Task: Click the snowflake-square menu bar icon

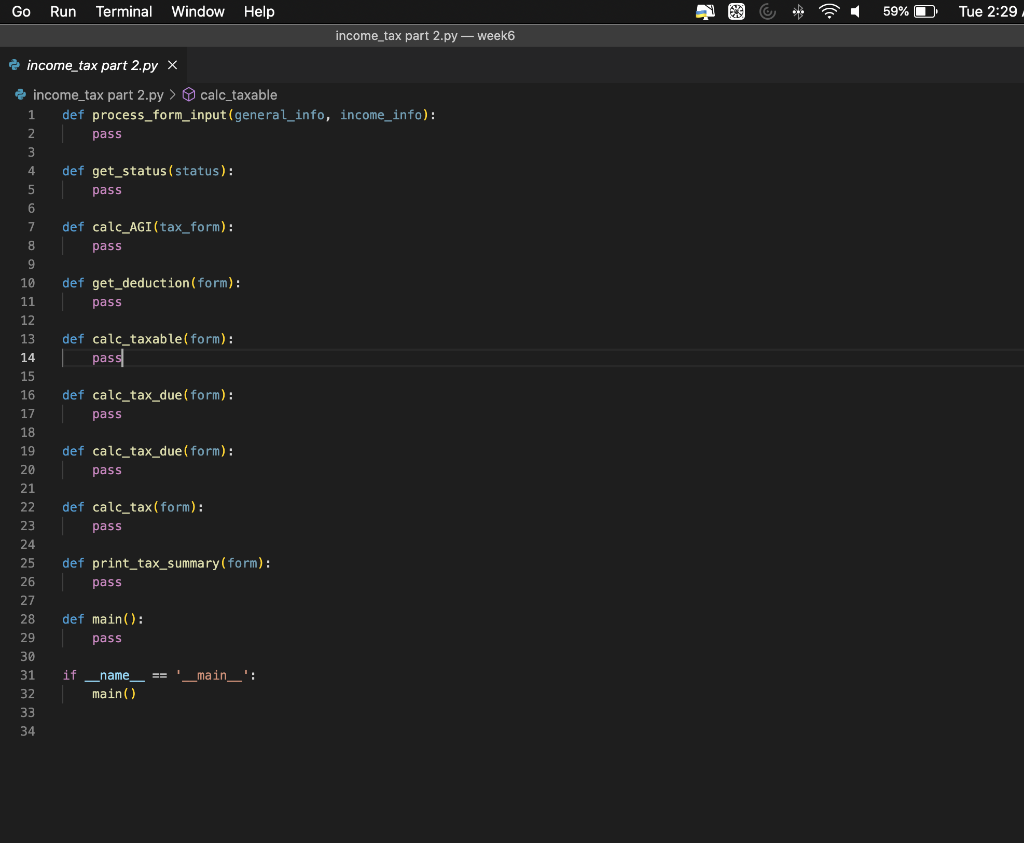Action: tap(736, 11)
